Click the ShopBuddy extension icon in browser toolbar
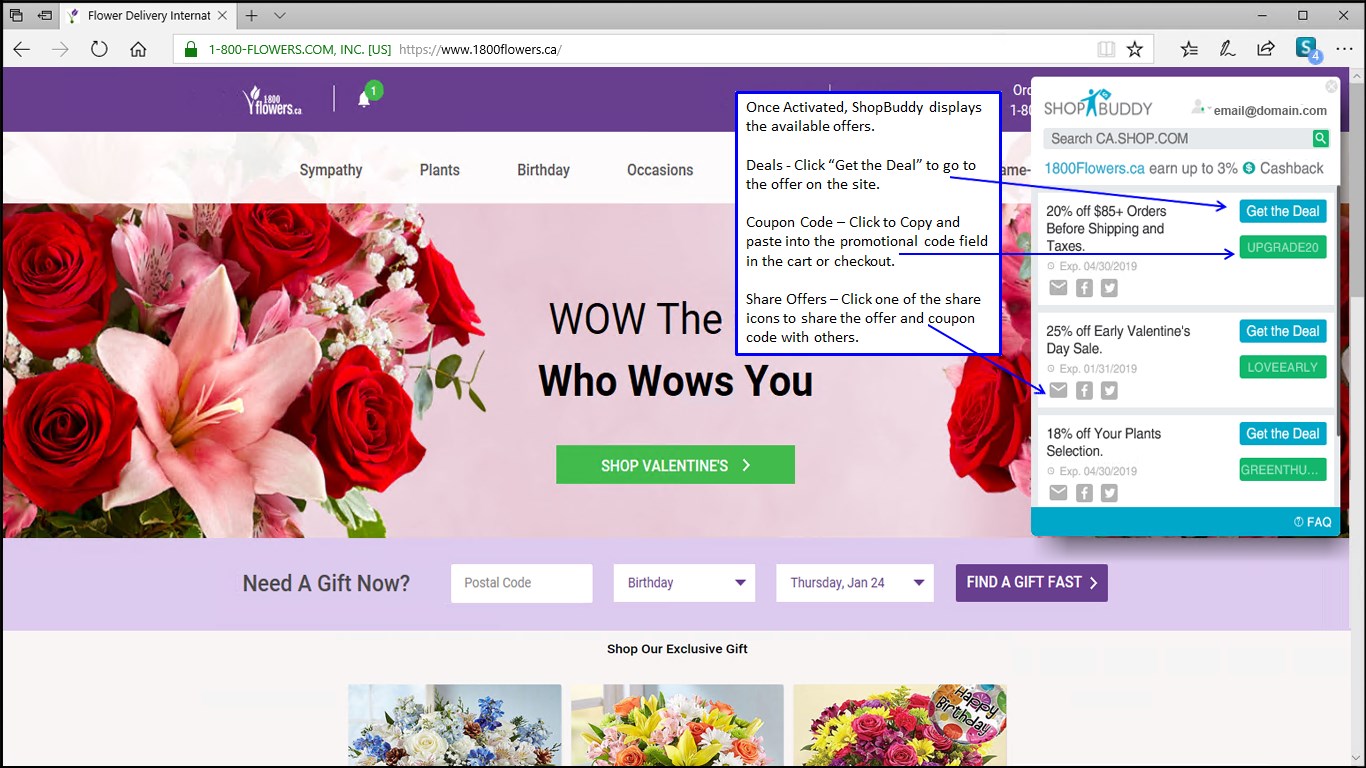The width and height of the screenshot is (1366, 768). click(1307, 49)
